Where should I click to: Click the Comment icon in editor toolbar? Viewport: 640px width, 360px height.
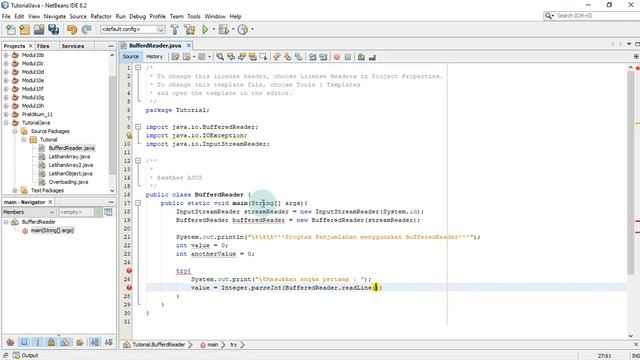(x=361, y=57)
